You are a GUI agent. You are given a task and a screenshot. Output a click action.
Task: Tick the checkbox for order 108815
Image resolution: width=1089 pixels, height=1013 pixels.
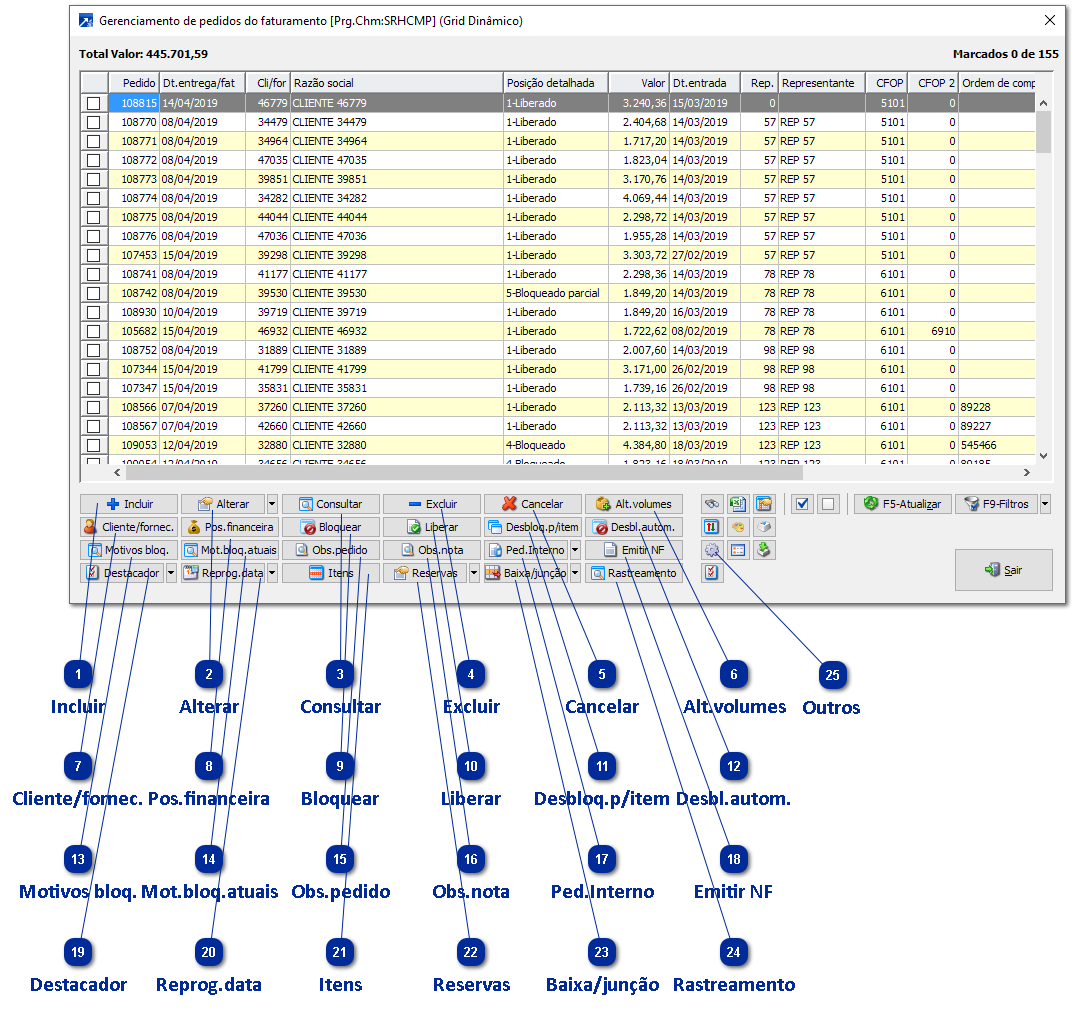[93, 103]
